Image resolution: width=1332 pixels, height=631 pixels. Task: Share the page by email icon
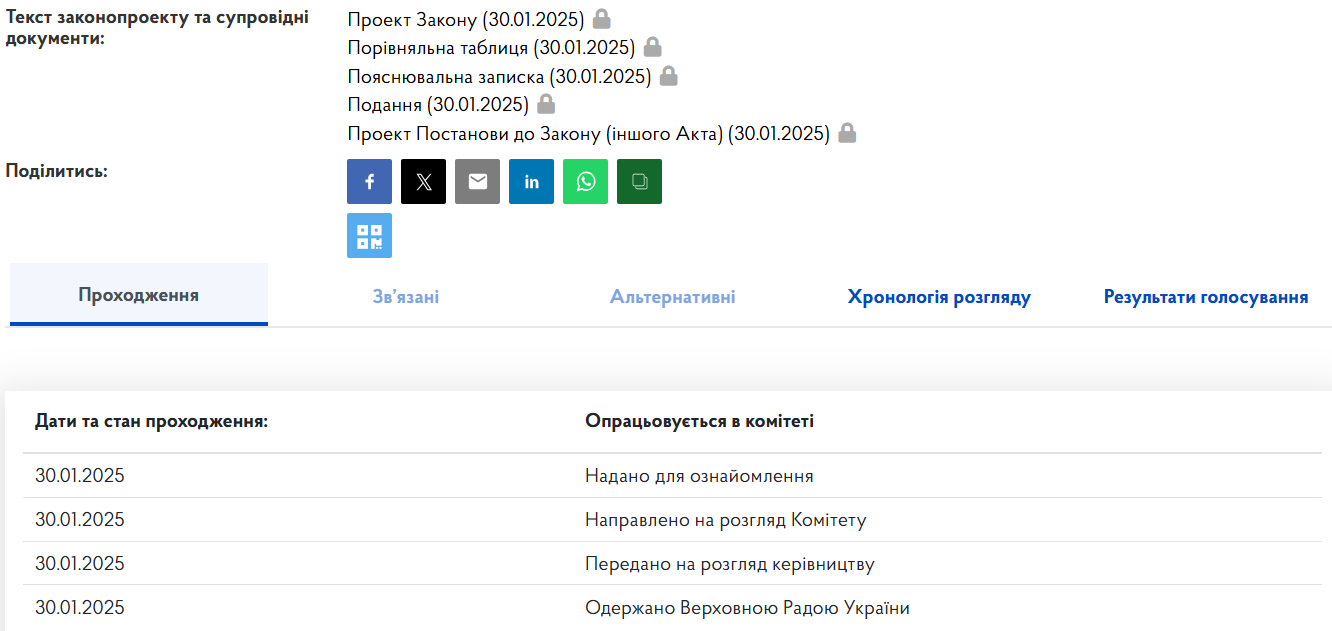coord(477,182)
